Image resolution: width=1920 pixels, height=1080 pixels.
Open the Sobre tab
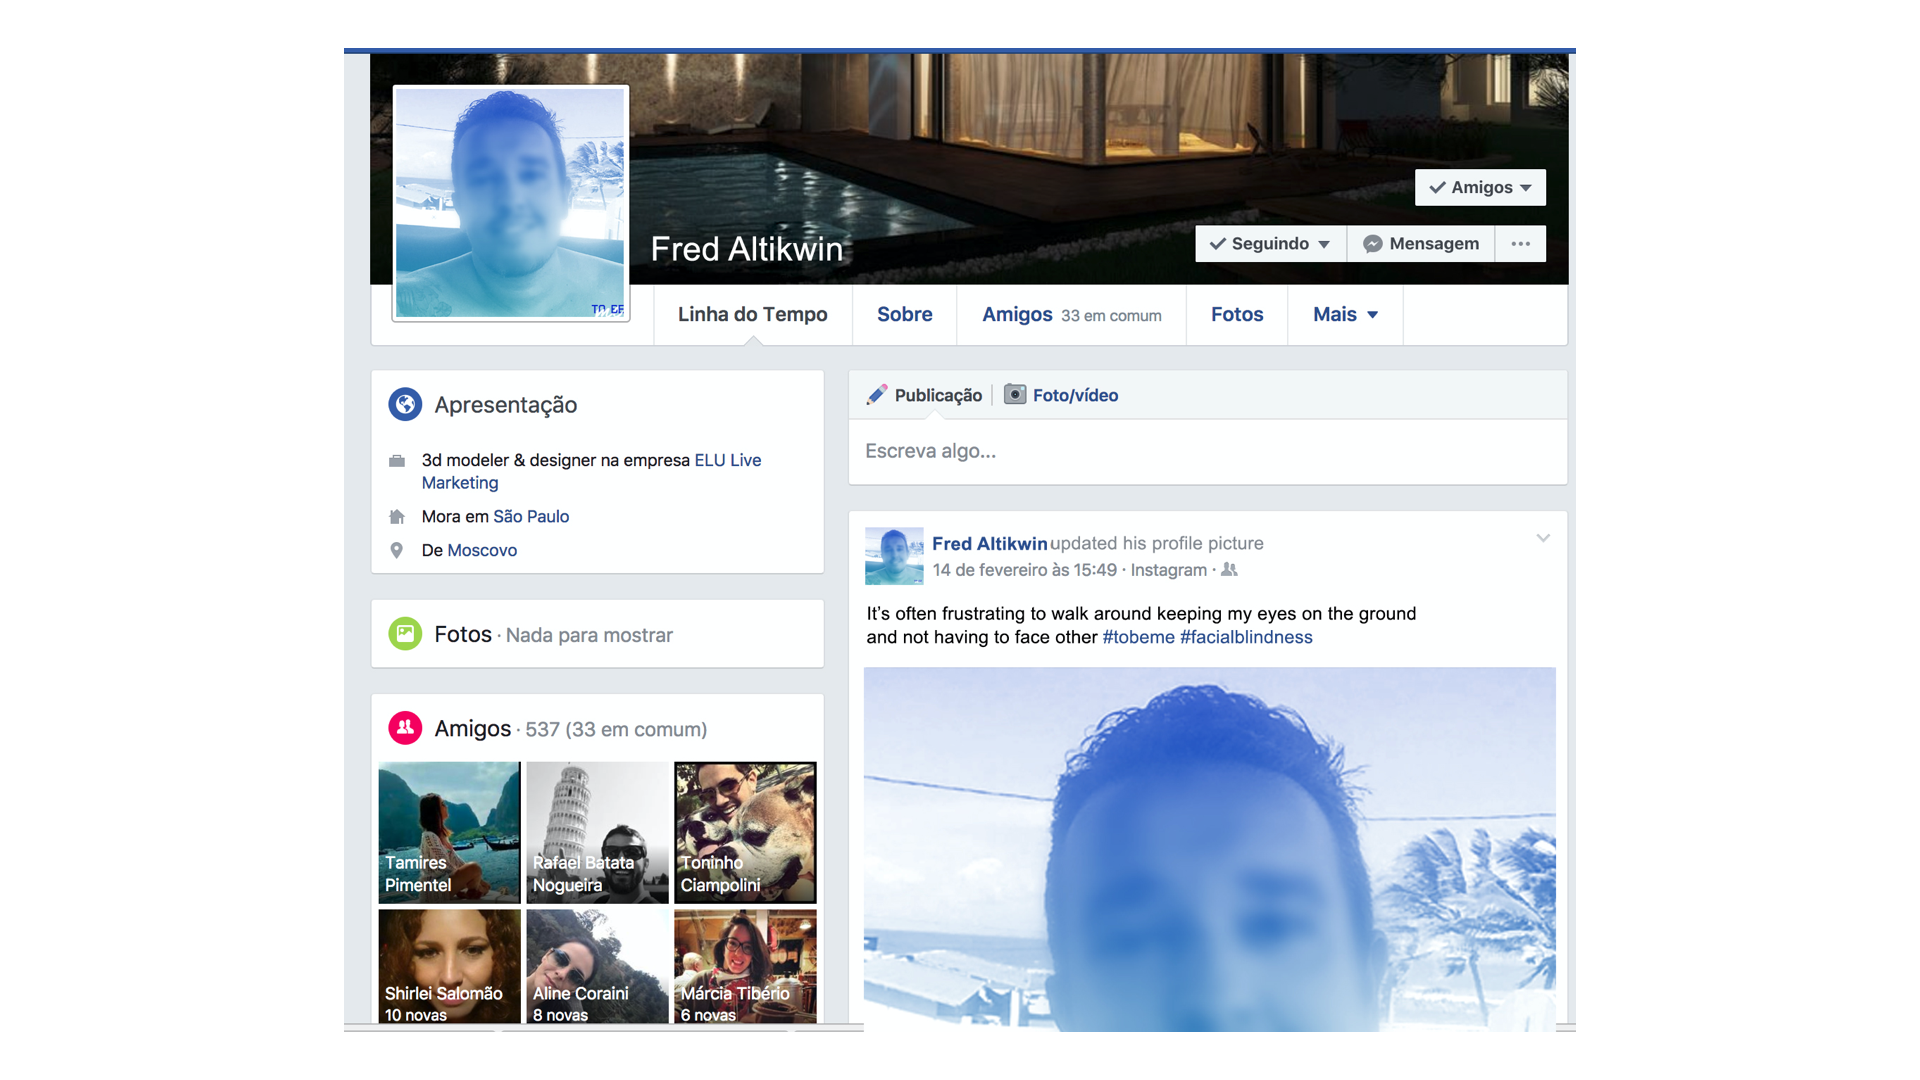(x=904, y=315)
